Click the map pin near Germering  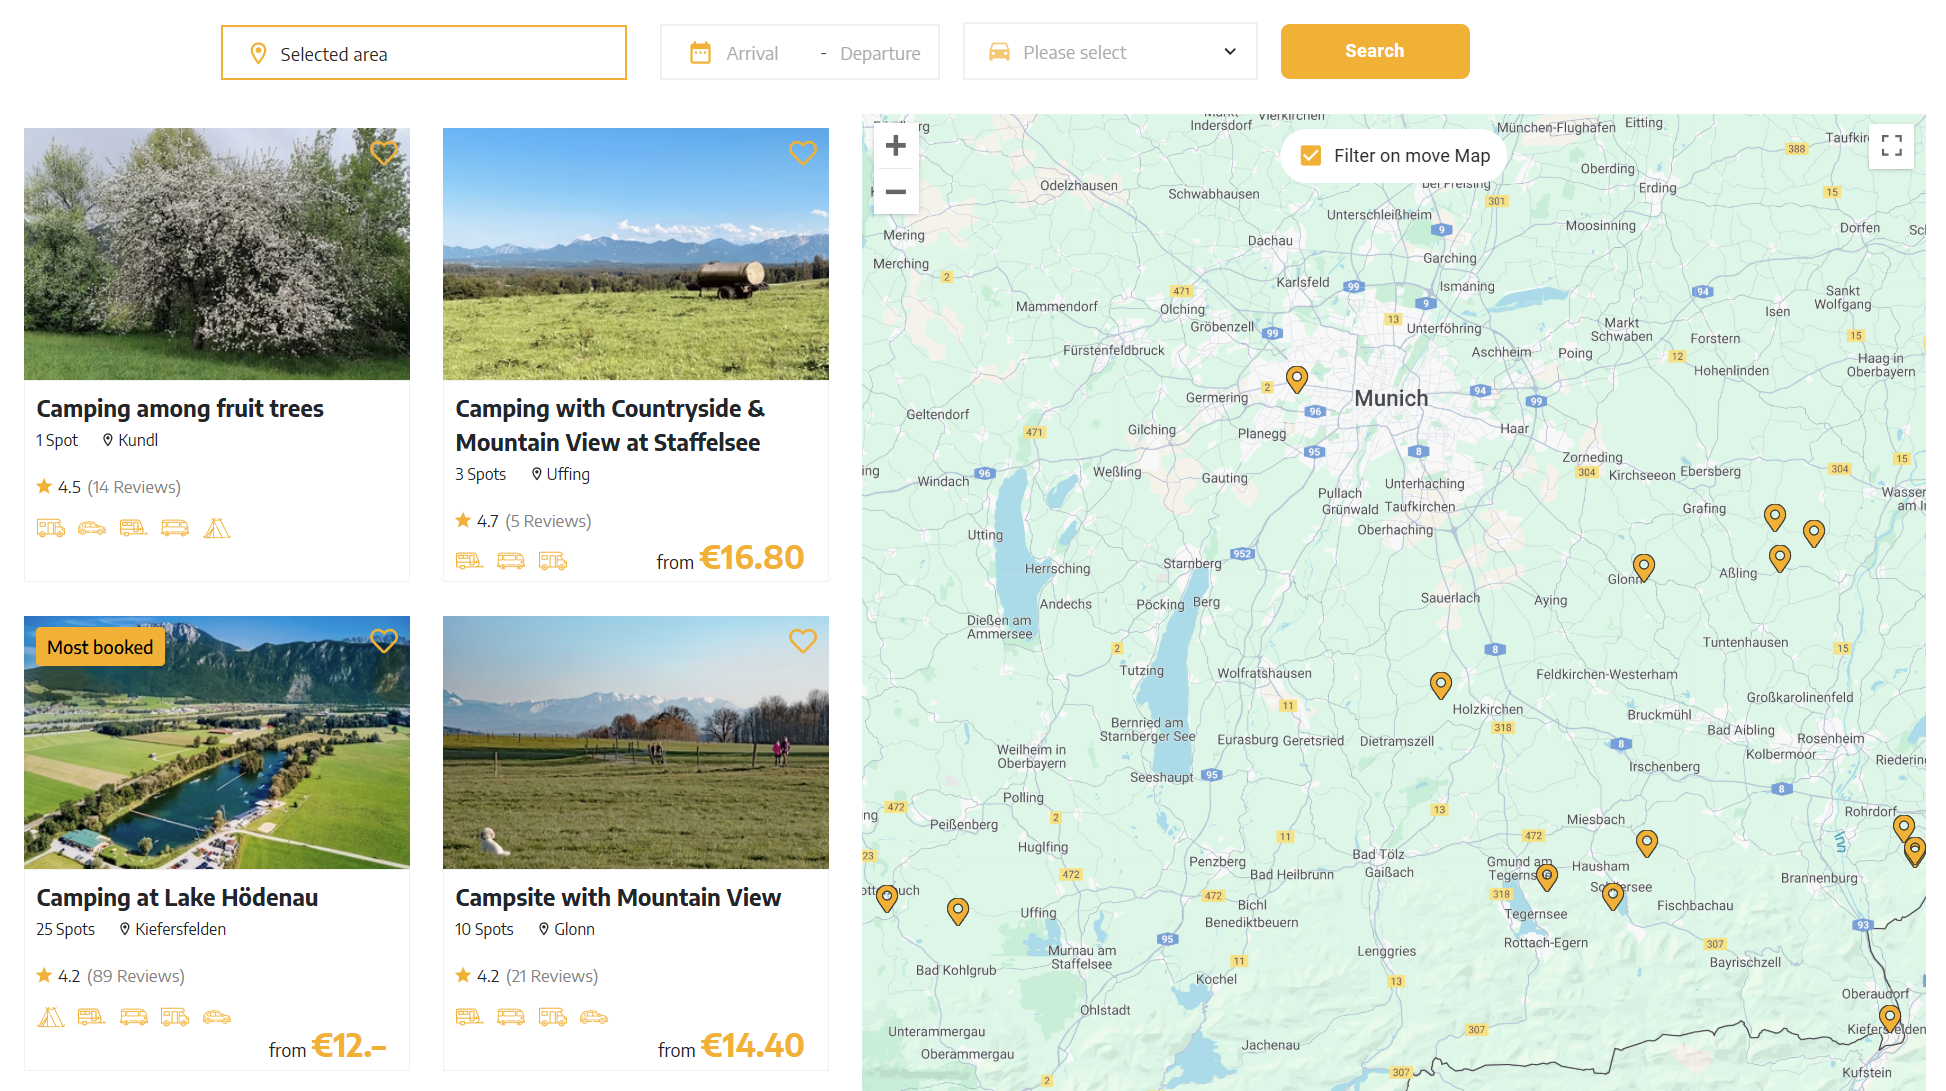[x=1296, y=378]
